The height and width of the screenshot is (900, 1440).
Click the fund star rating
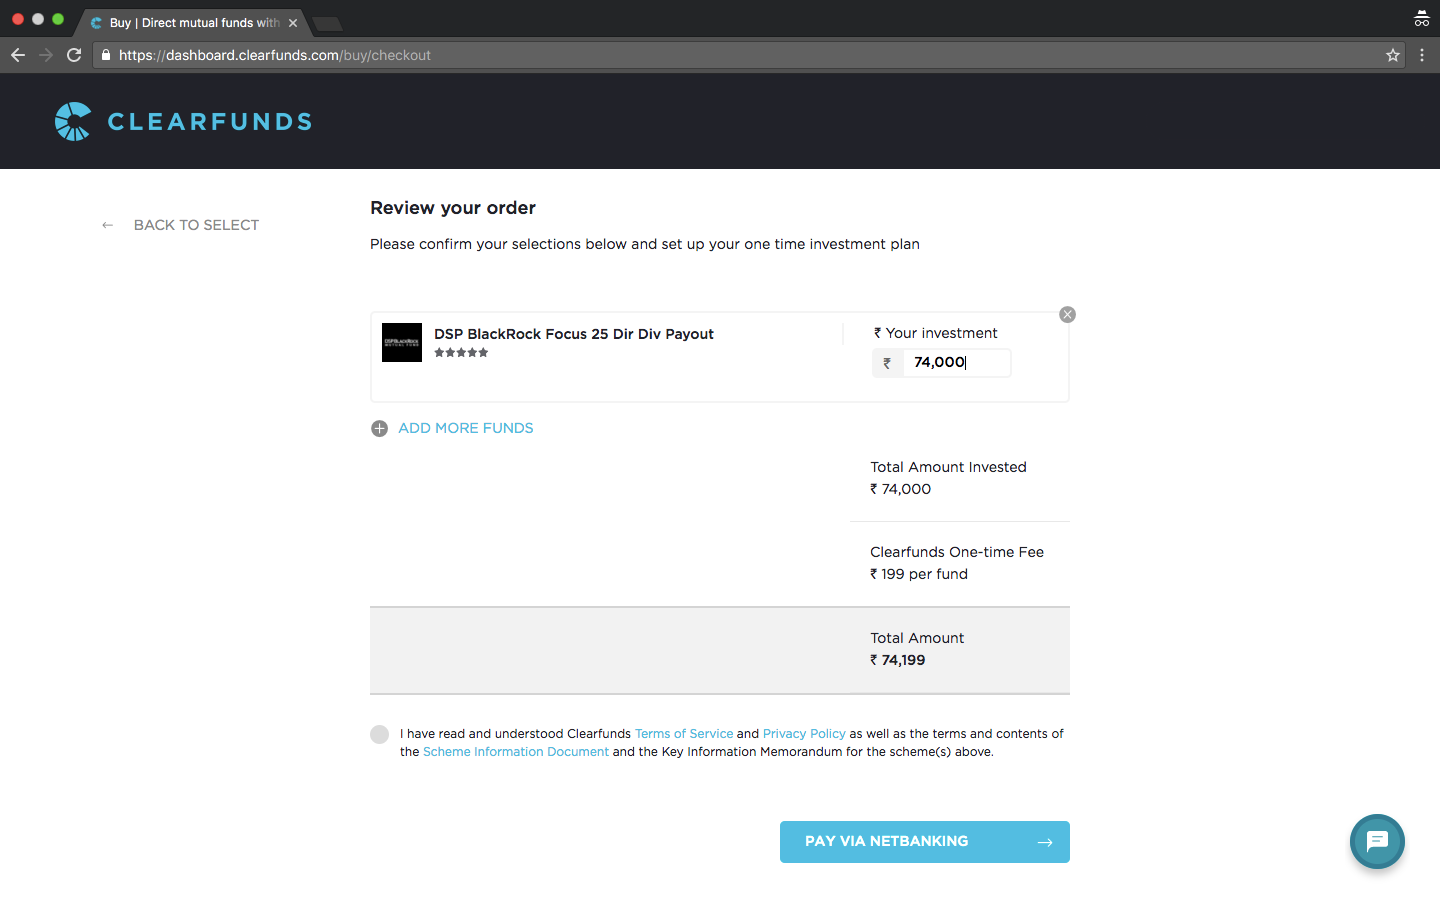click(x=461, y=353)
